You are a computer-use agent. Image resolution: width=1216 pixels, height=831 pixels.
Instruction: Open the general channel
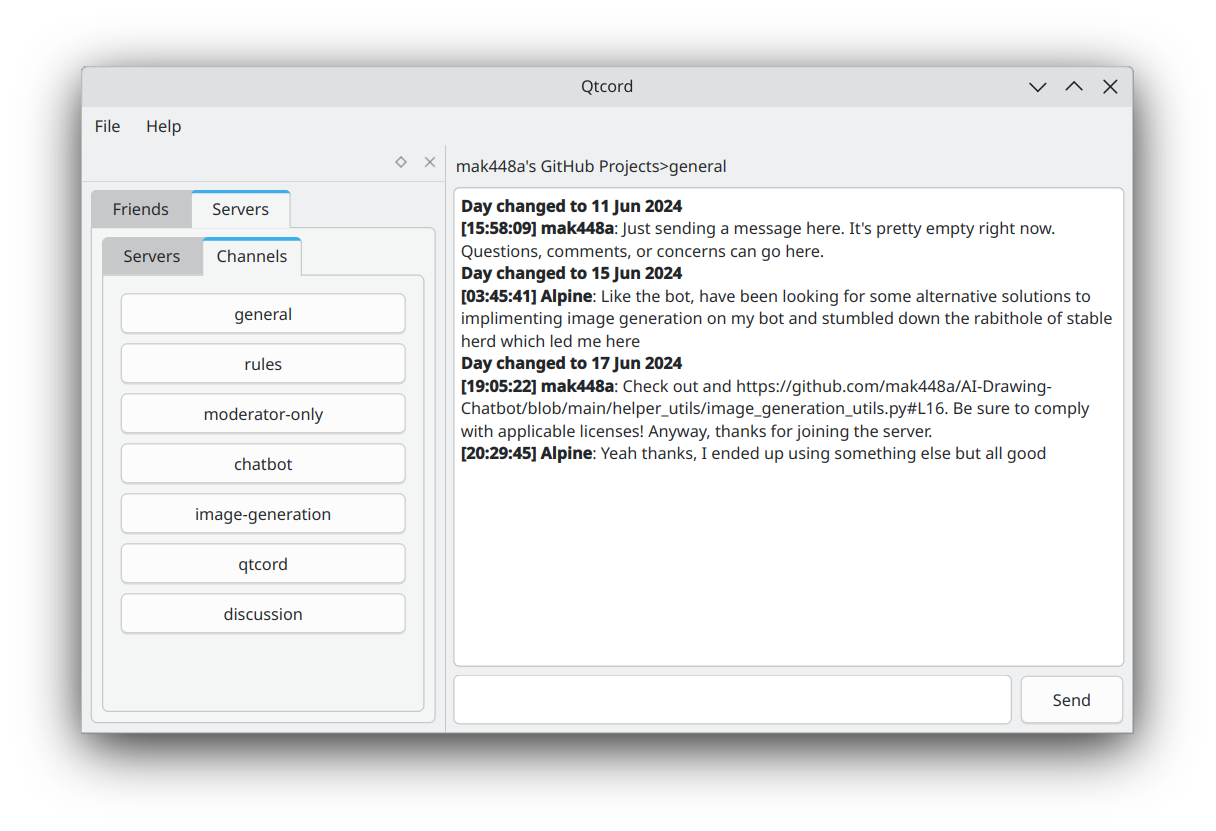click(263, 314)
